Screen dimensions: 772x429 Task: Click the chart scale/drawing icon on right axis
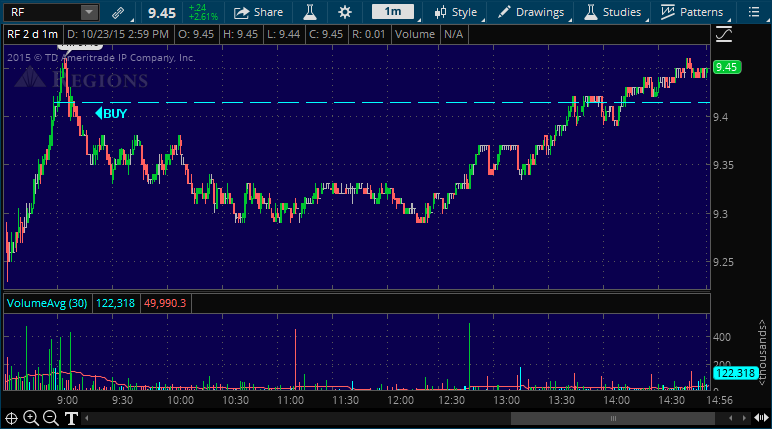click(724, 34)
